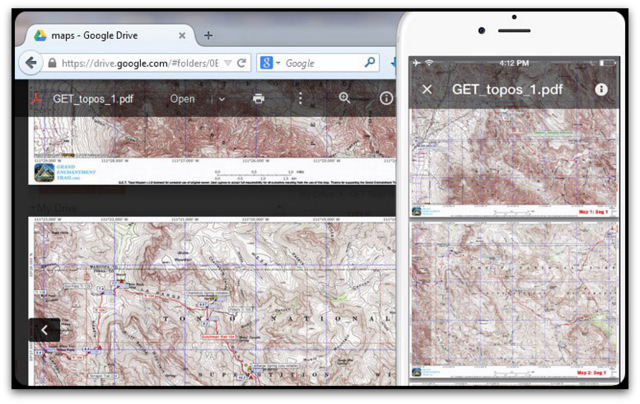This screenshot has height=404, width=640.
Task: Open the address bar history dropdown arrow
Action: (228, 63)
